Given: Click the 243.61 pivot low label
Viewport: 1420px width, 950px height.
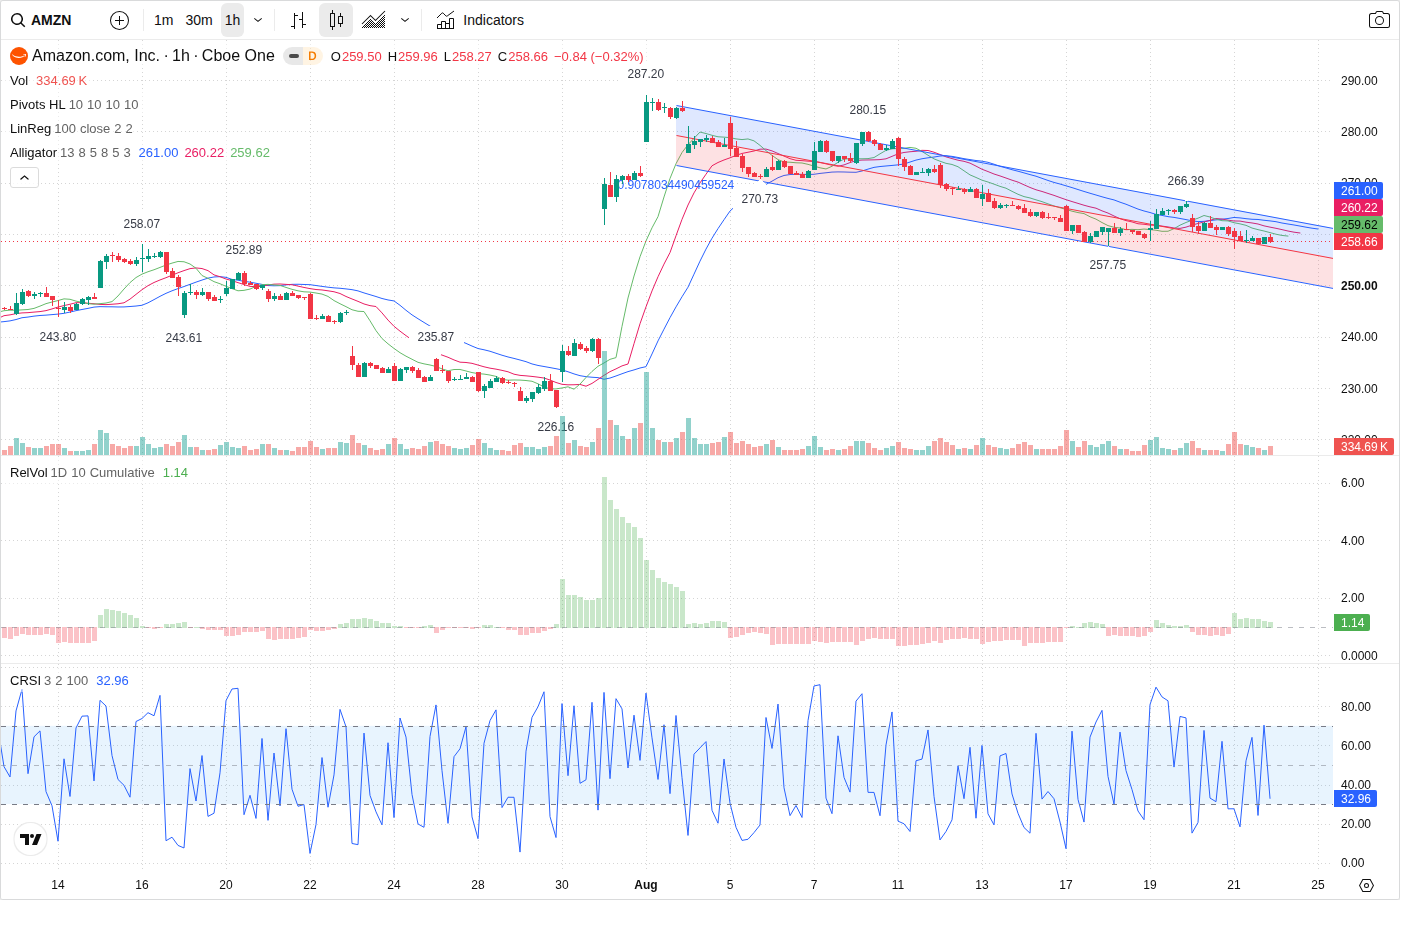Looking at the screenshot, I should (x=184, y=338).
